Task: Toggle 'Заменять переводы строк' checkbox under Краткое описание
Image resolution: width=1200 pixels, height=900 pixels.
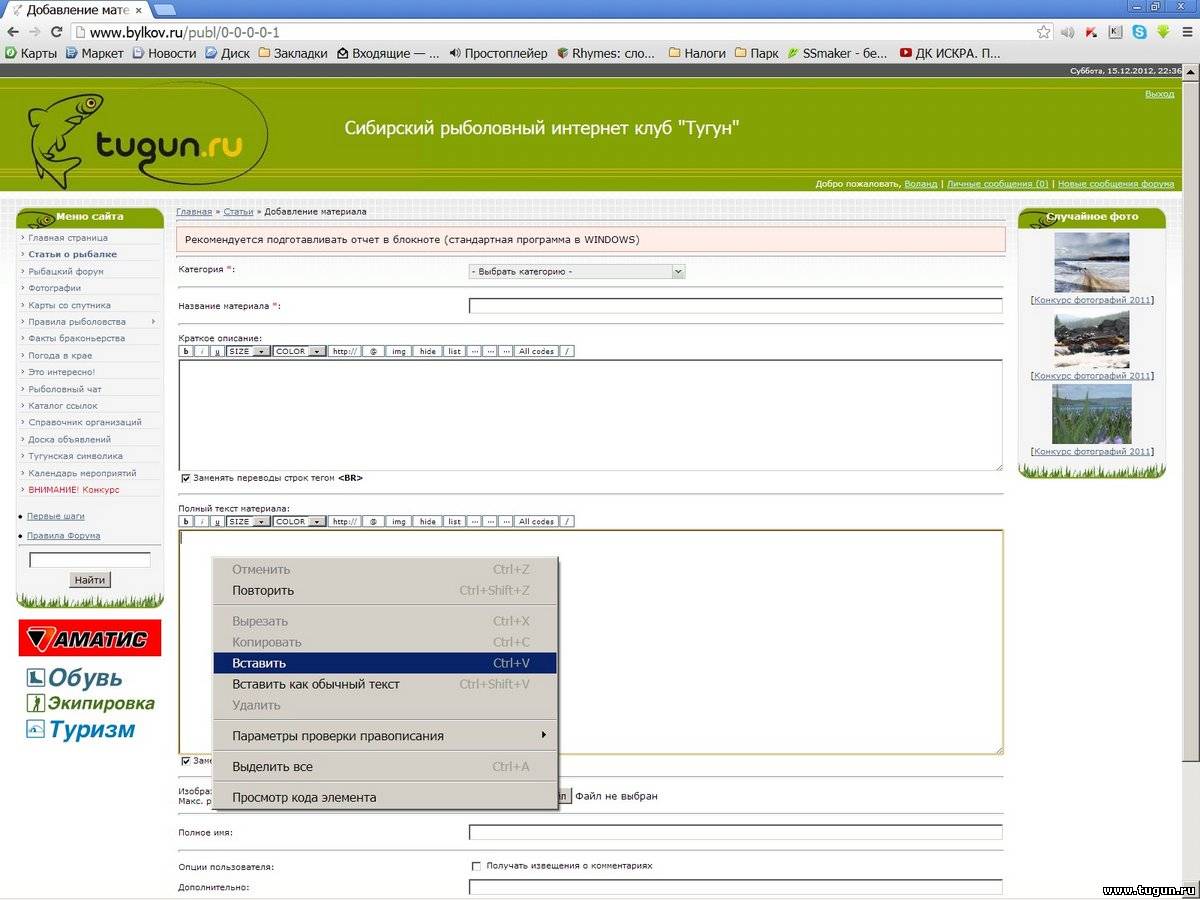Action: (x=185, y=478)
